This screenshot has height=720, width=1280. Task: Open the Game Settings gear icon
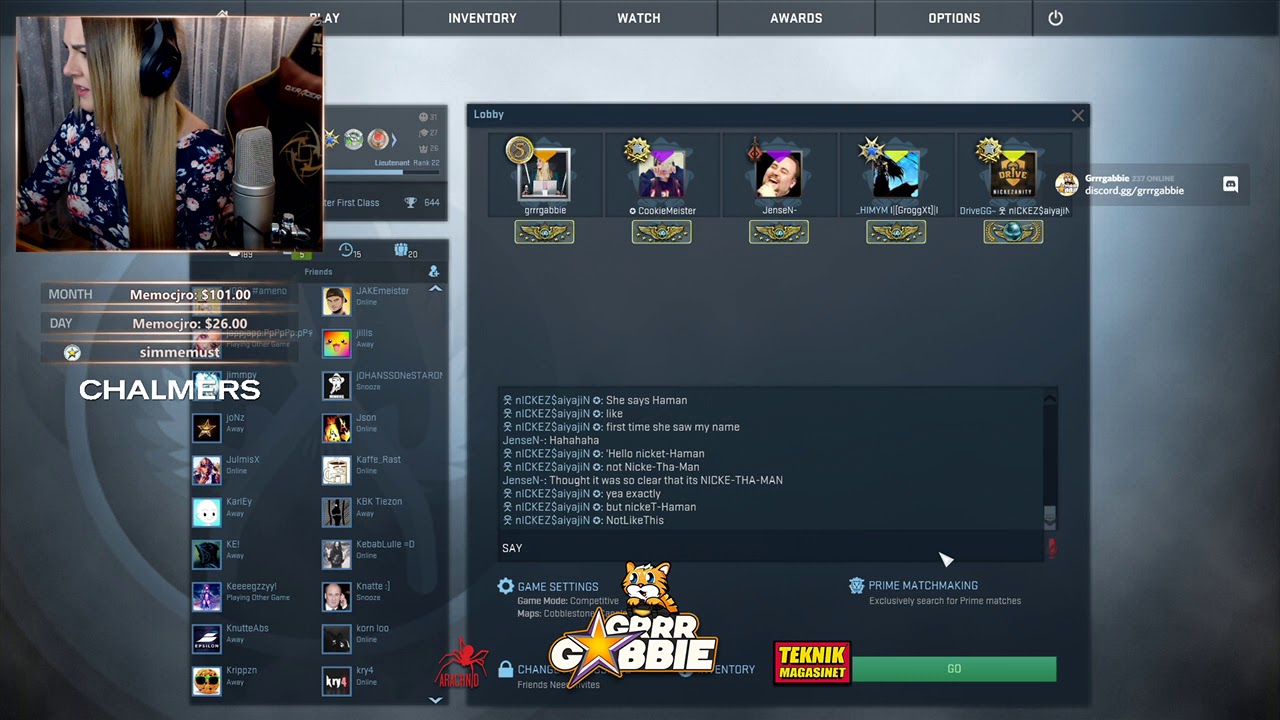click(x=506, y=586)
